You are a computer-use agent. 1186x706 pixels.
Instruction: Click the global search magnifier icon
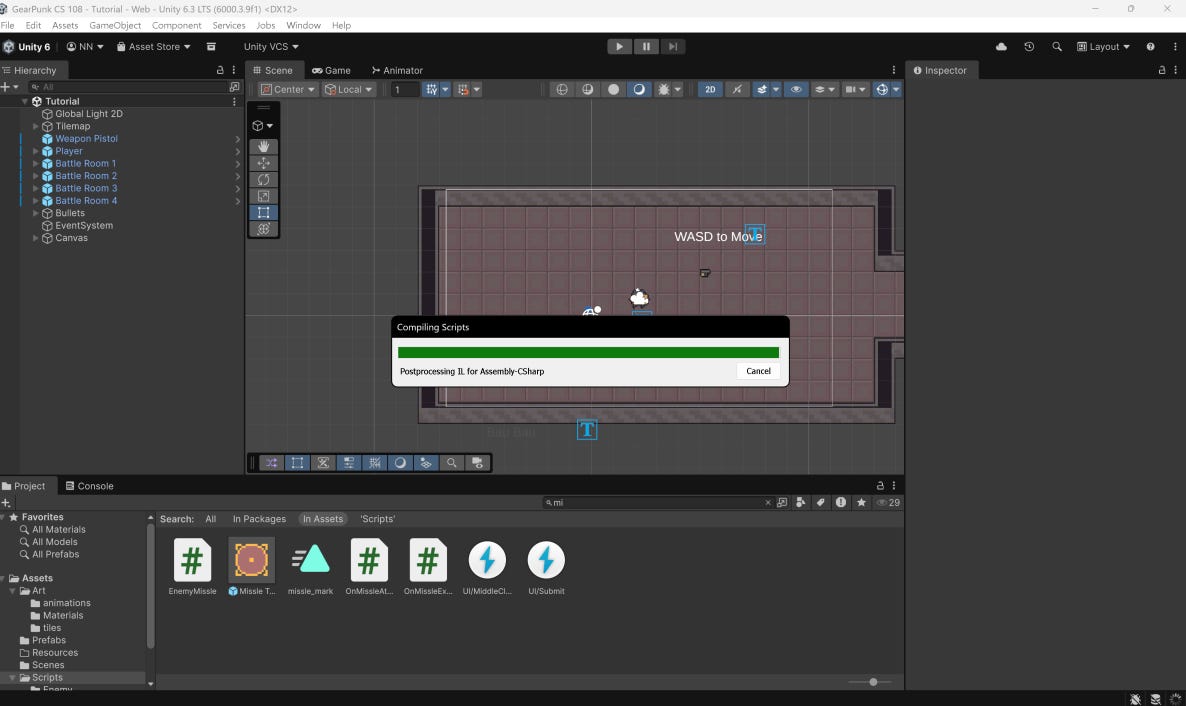point(1057,47)
